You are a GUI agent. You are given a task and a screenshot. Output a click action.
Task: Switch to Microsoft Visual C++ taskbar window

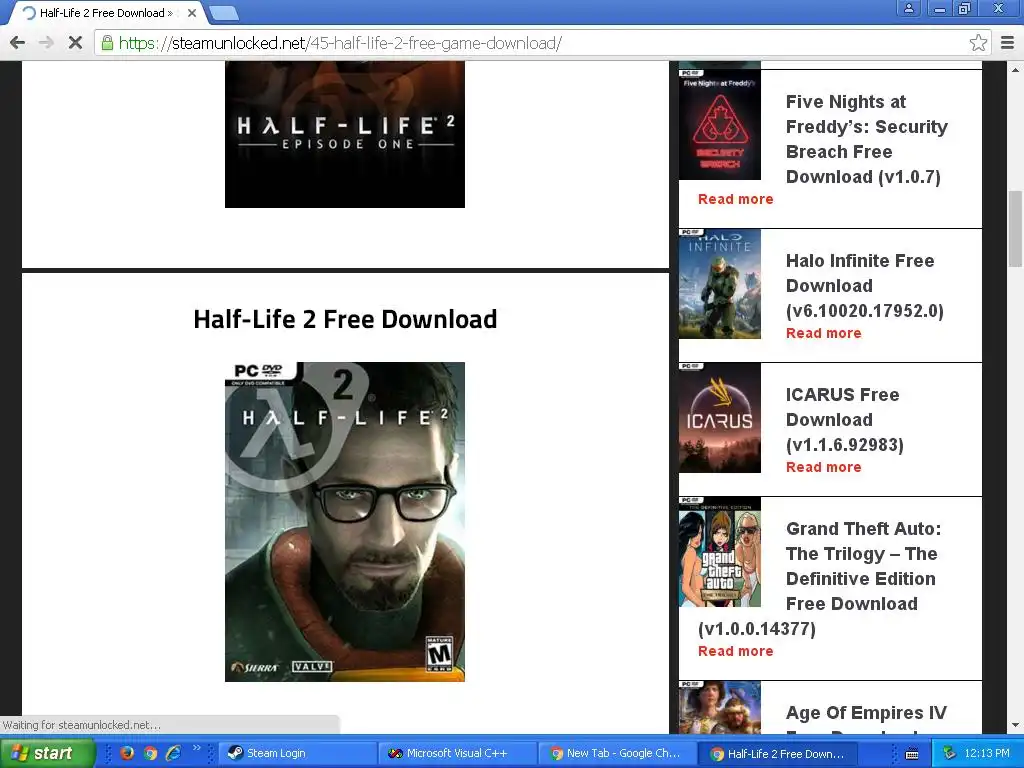(456, 754)
